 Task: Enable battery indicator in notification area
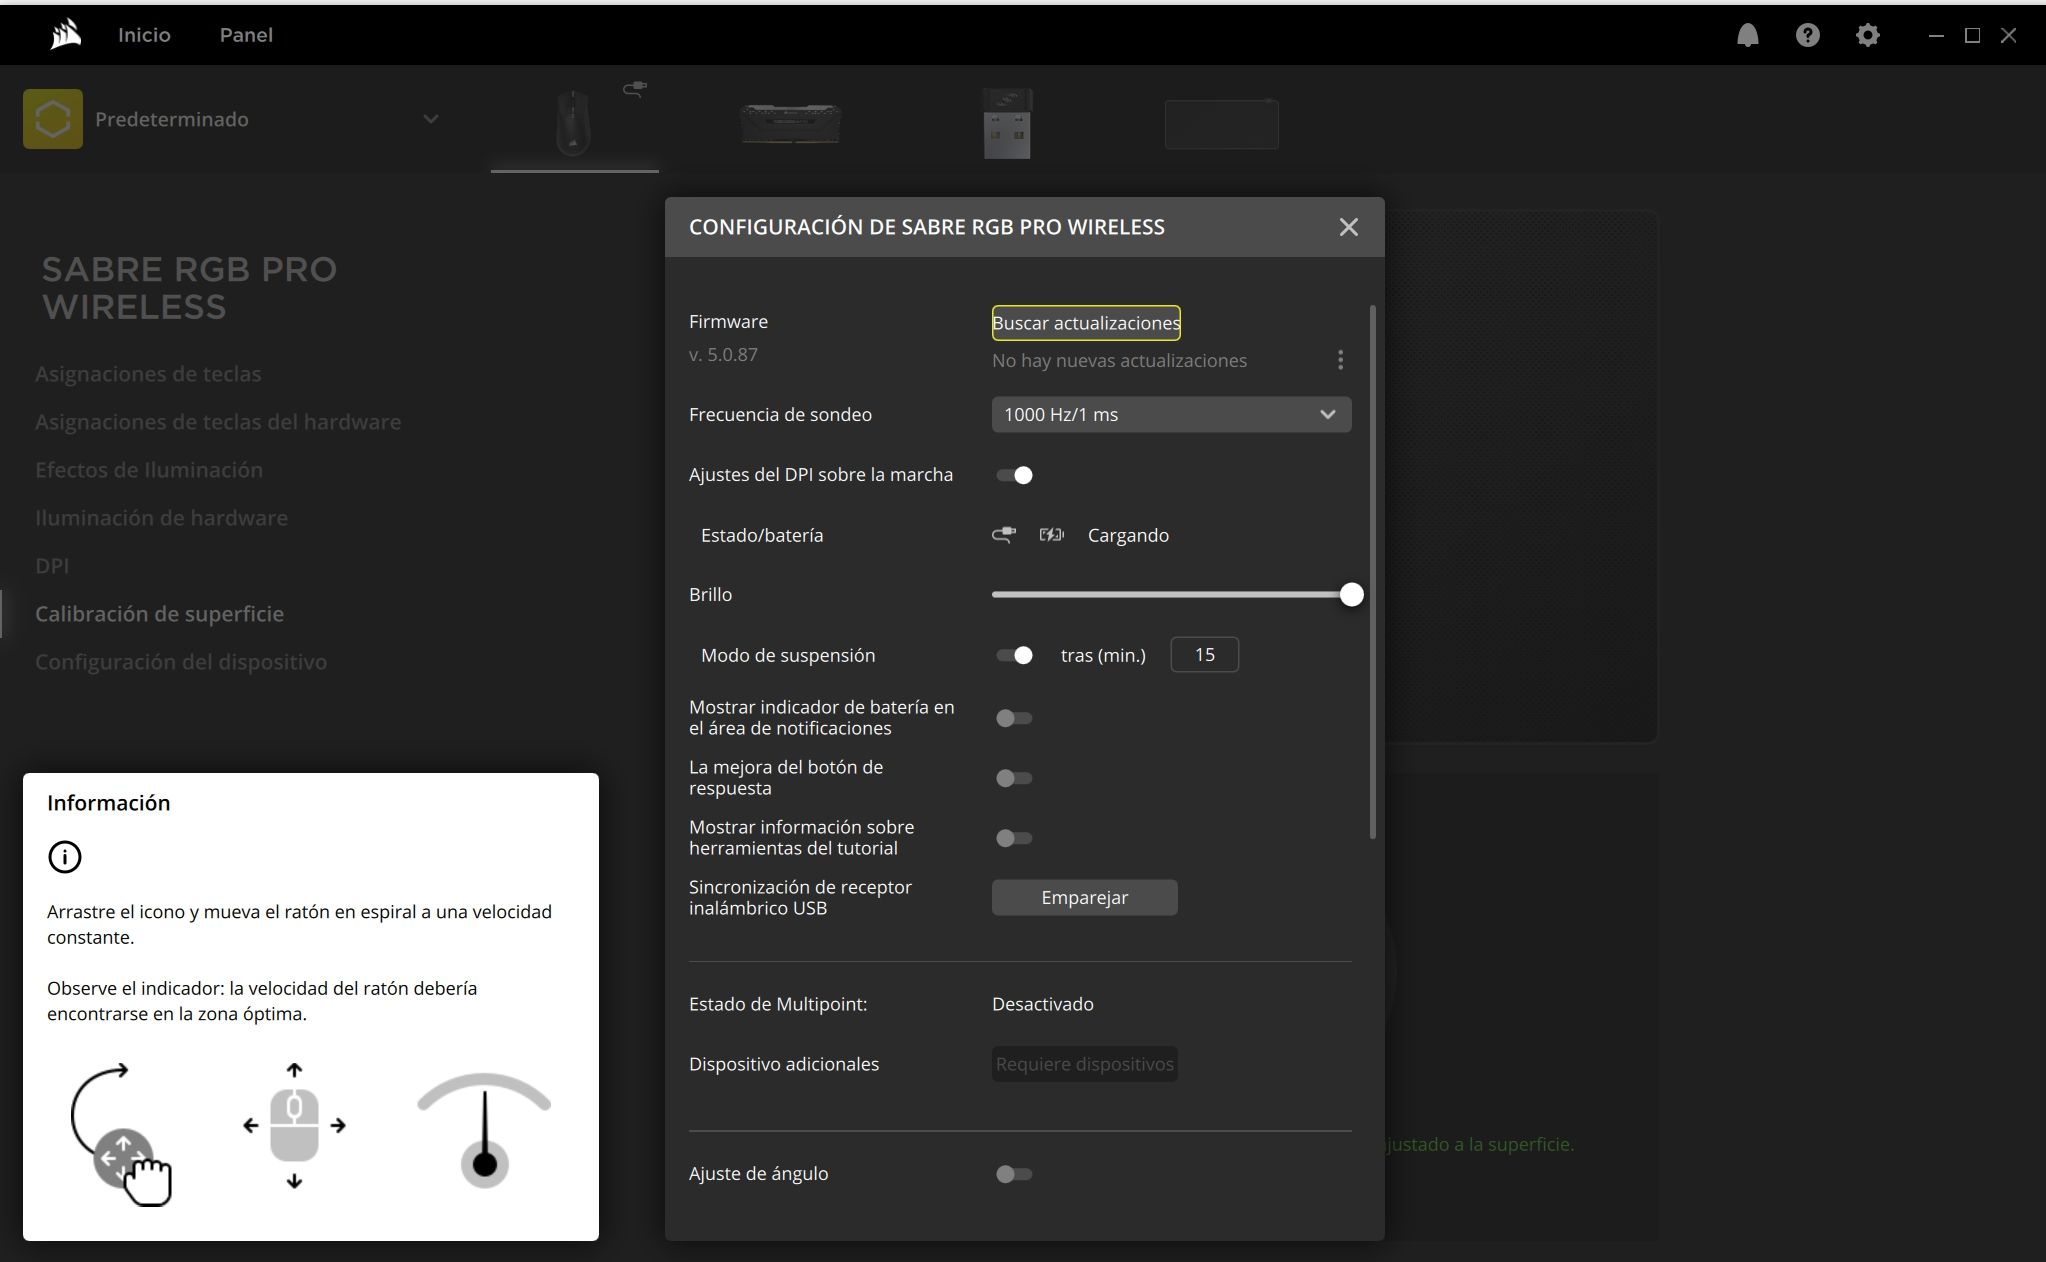pyautogui.click(x=1014, y=718)
